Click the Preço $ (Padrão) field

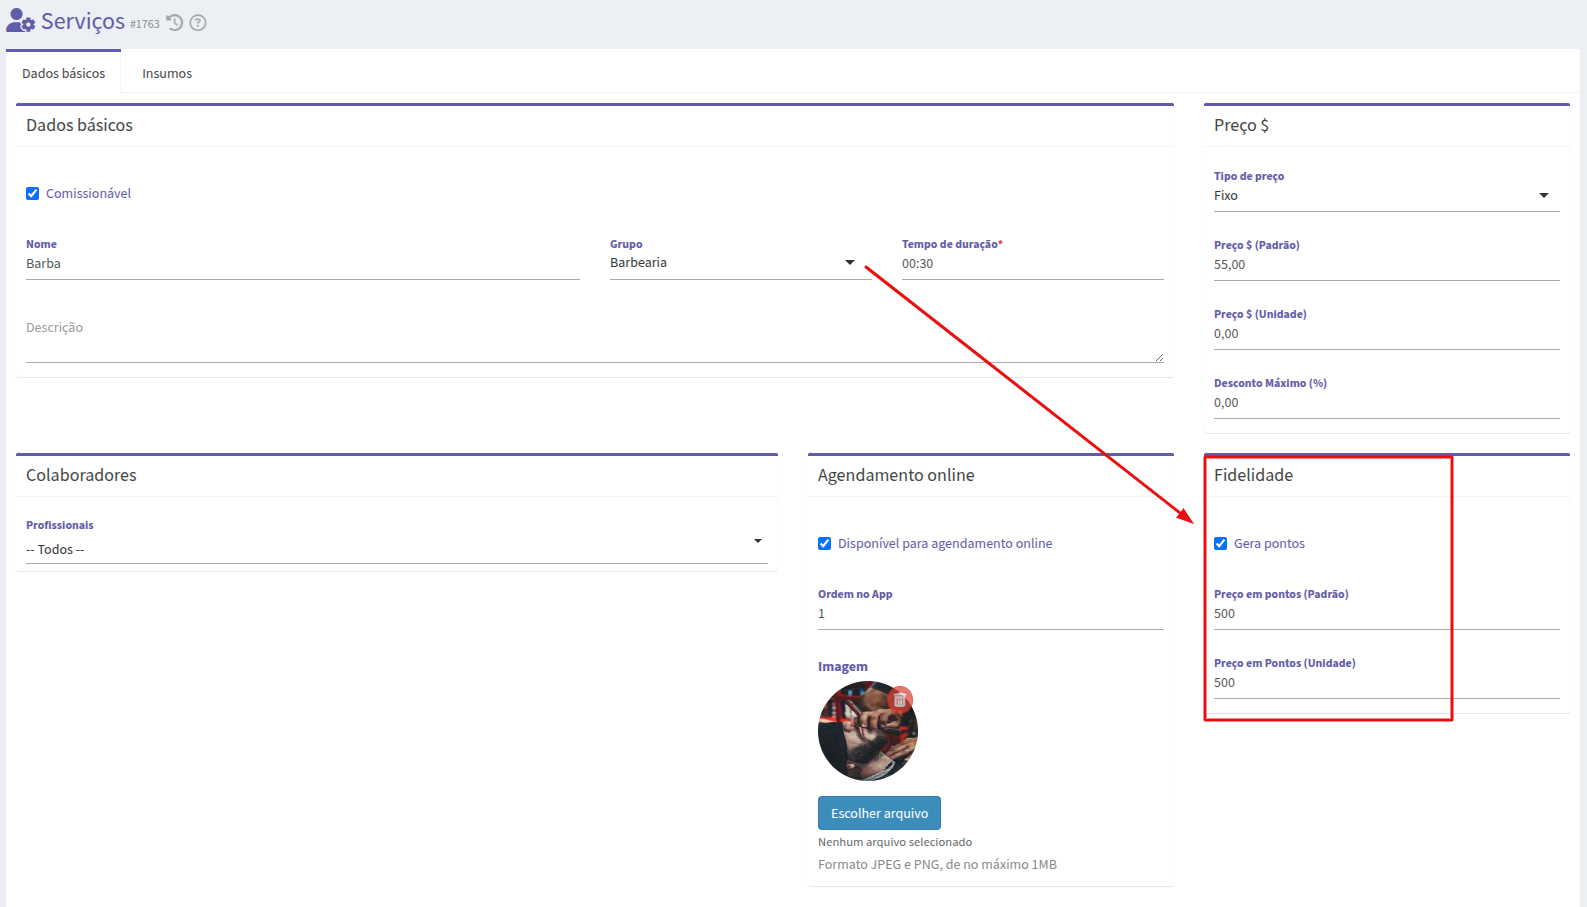tap(1386, 265)
